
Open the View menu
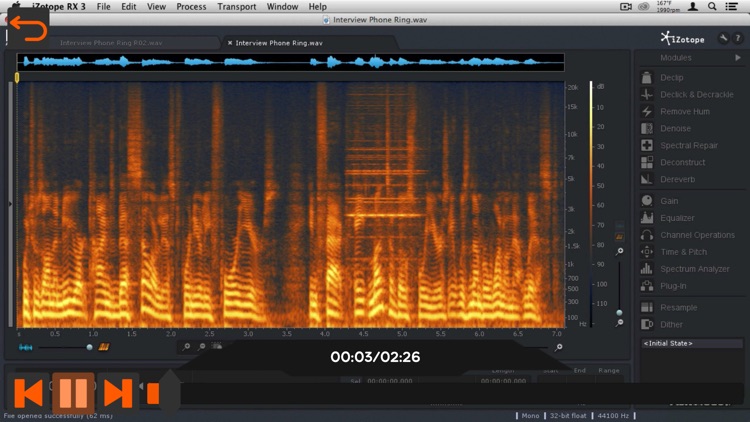tap(156, 6)
